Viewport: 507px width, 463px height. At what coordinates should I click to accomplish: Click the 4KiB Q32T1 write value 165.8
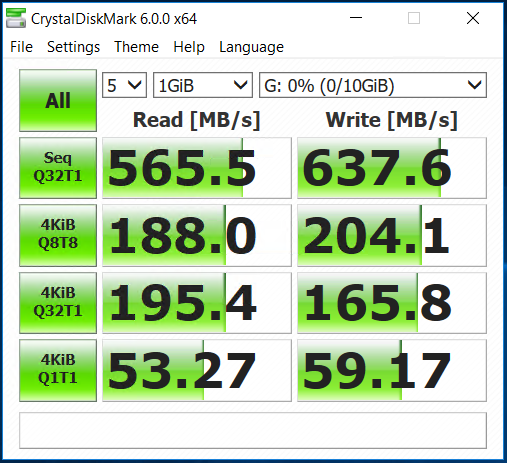pos(392,303)
